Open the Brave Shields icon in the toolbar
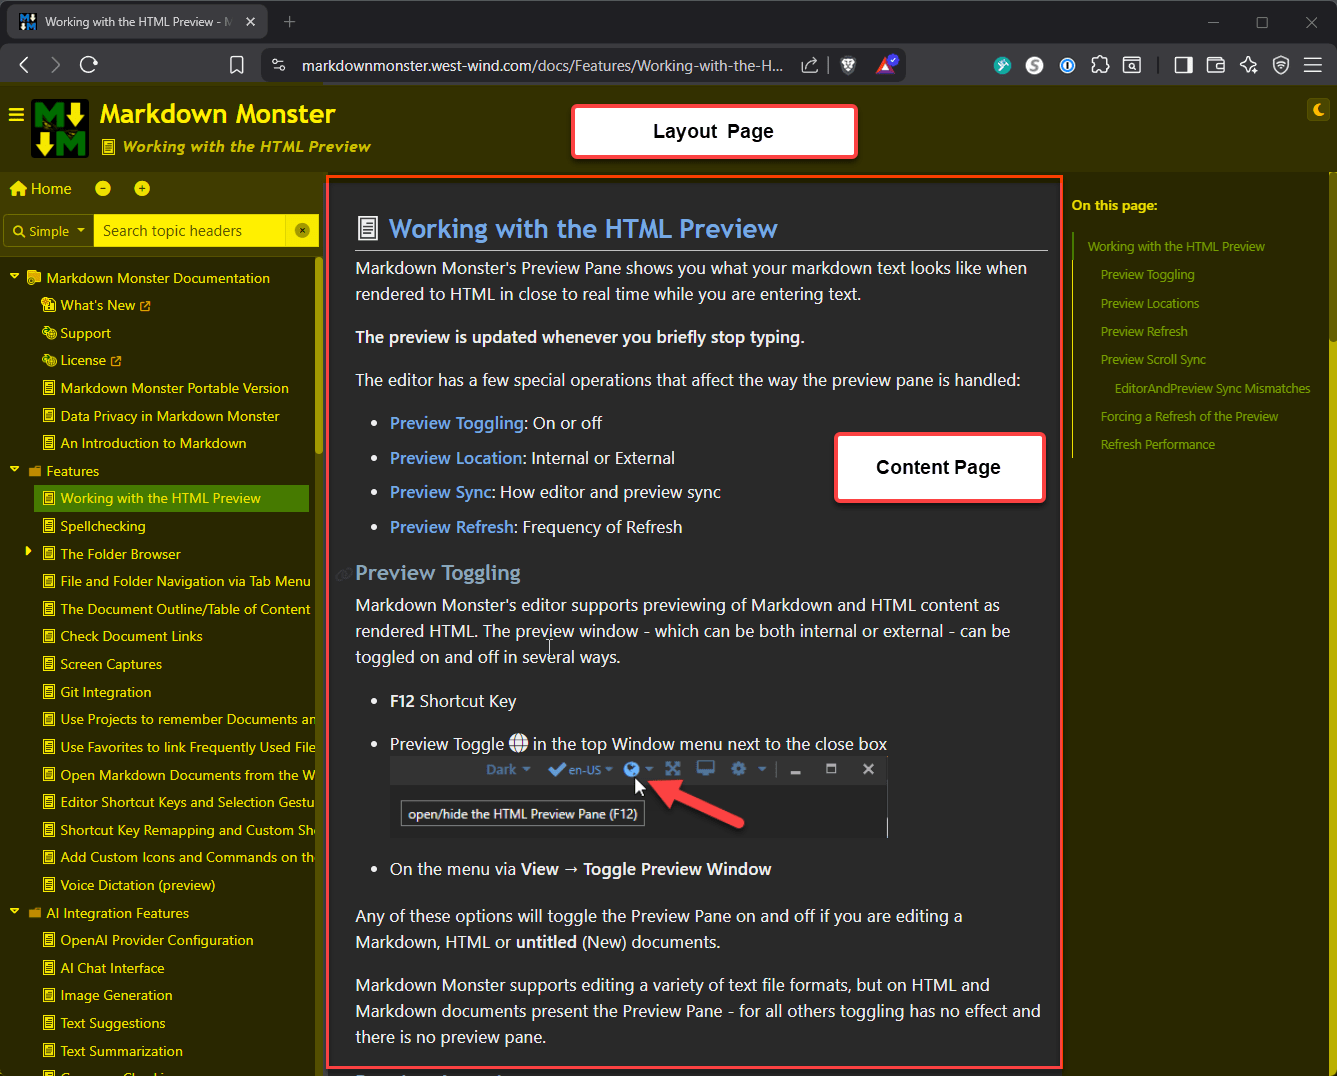The height and width of the screenshot is (1076, 1337). click(848, 64)
